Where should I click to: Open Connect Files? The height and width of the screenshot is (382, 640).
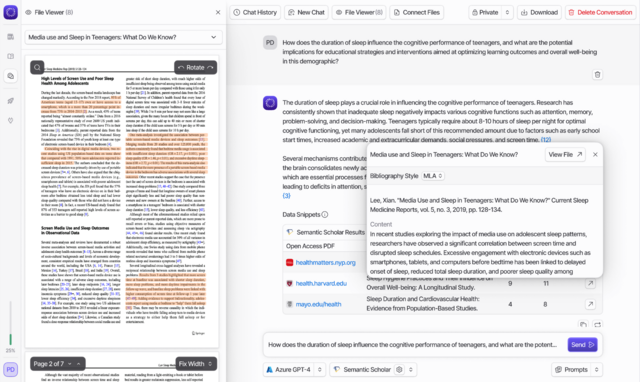coord(417,12)
